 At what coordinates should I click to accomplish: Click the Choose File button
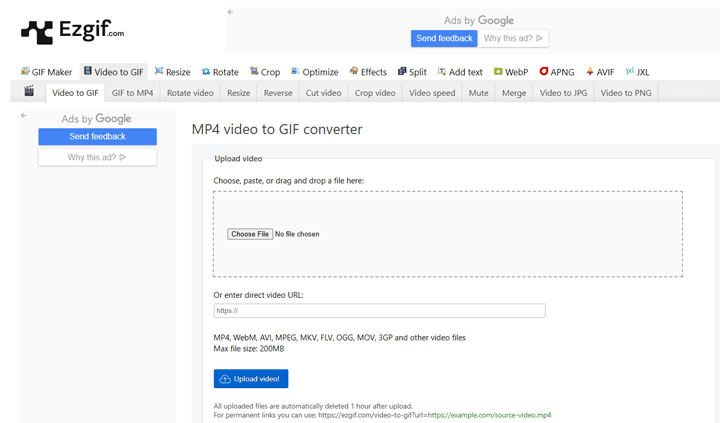(250, 234)
